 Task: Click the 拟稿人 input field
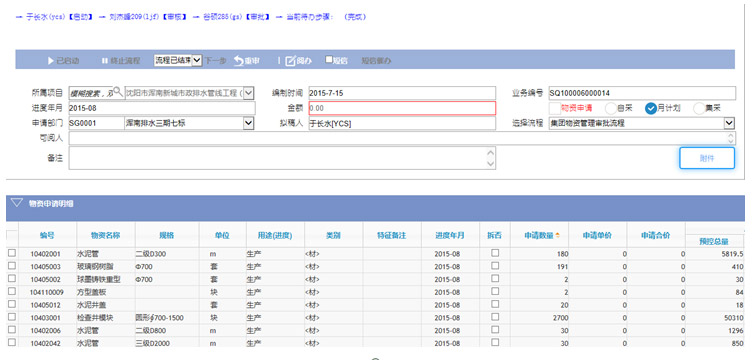click(402, 123)
